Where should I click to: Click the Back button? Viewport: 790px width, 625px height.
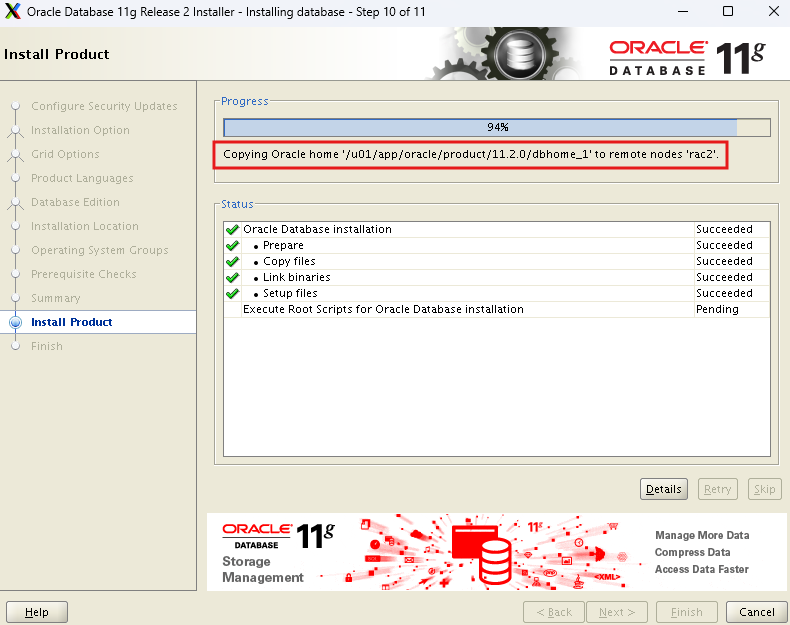554,612
